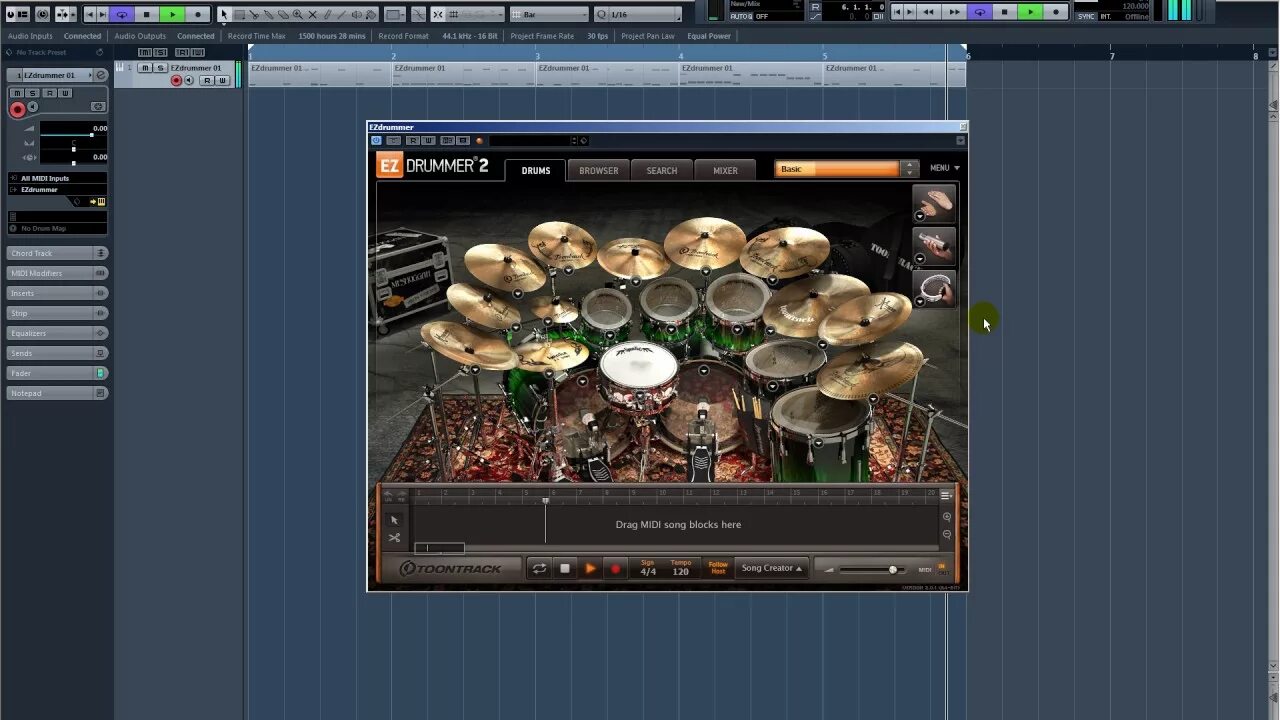
Task: Click Rewind in the top-right transport panel
Action: pyautogui.click(x=929, y=12)
